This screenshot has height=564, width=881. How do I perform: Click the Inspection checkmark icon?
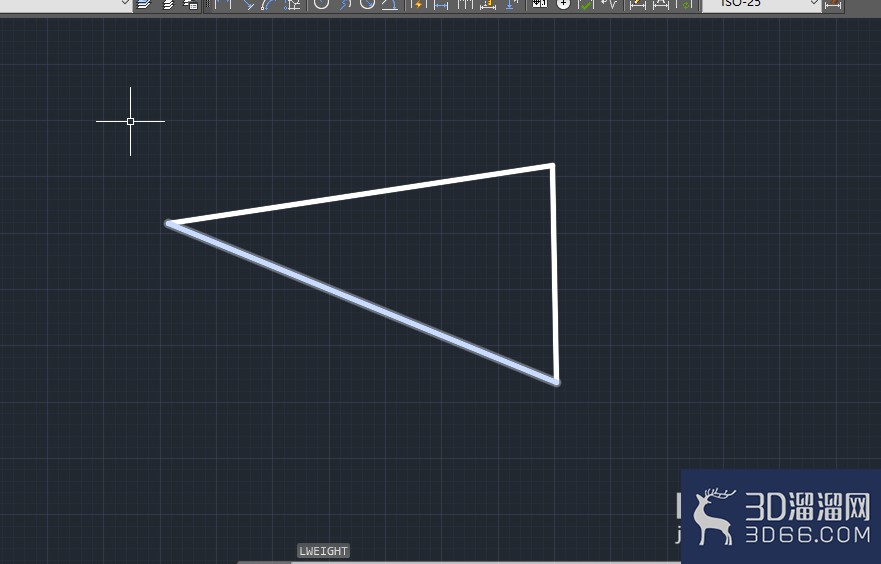click(586, 4)
